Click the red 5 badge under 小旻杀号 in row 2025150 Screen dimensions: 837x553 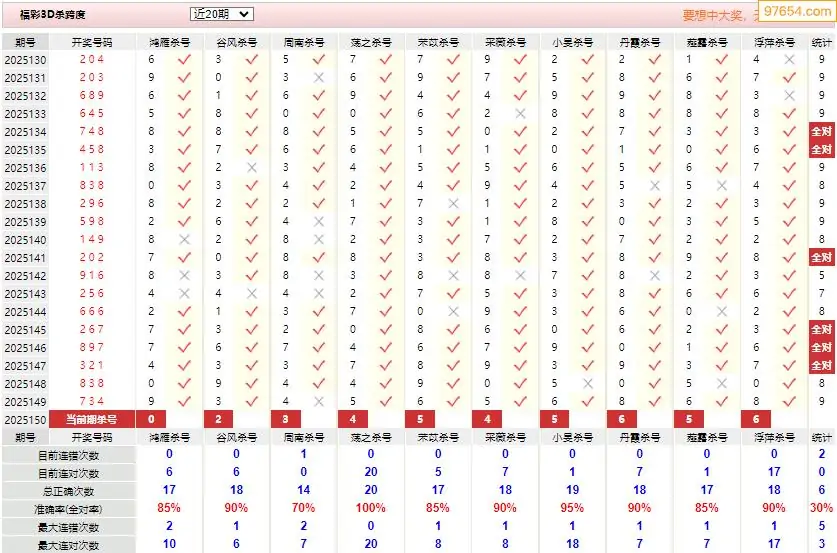coord(555,420)
